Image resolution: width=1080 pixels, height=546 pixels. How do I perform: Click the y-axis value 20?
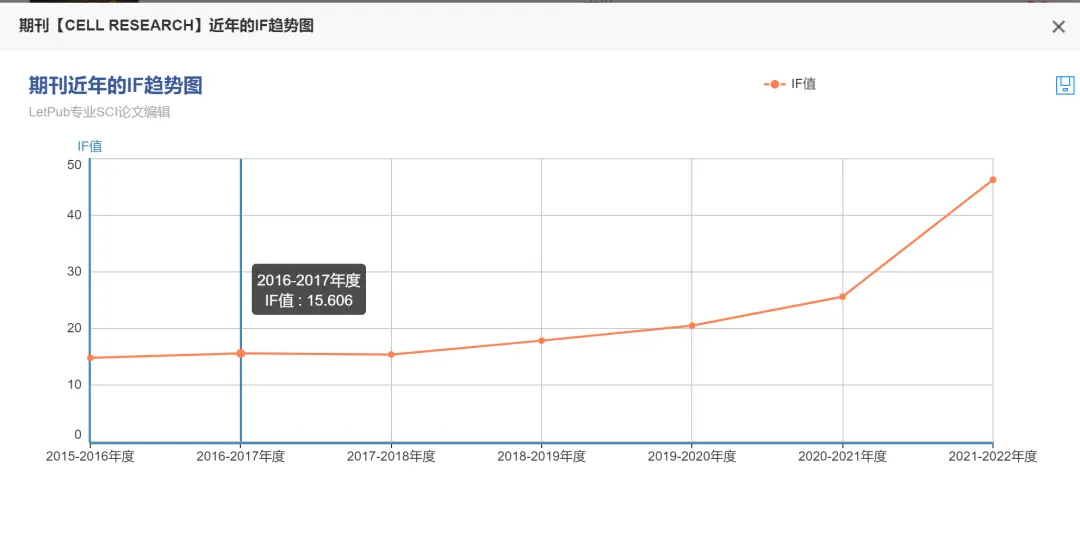74,328
